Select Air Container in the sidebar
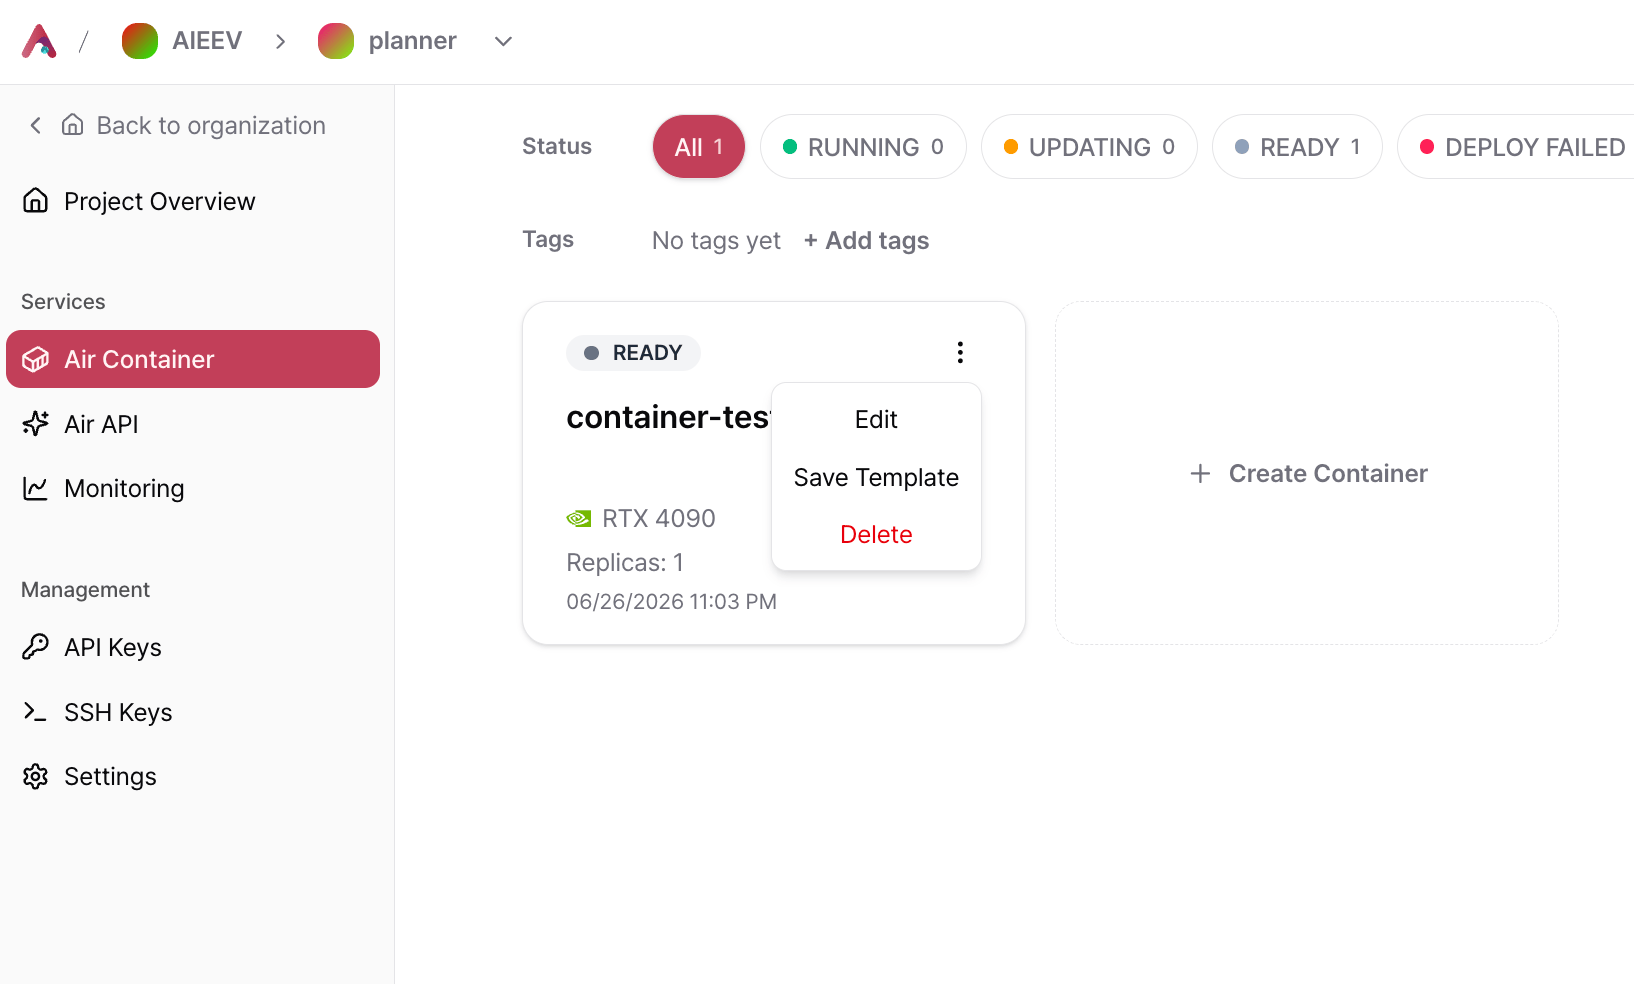The width and height of the screenshot is (1634, 984). click(x=193, y=359)
